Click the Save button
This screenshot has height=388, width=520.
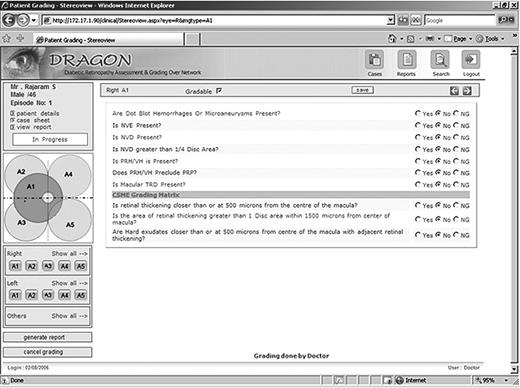pyautogui.click(x=363, y=90)
